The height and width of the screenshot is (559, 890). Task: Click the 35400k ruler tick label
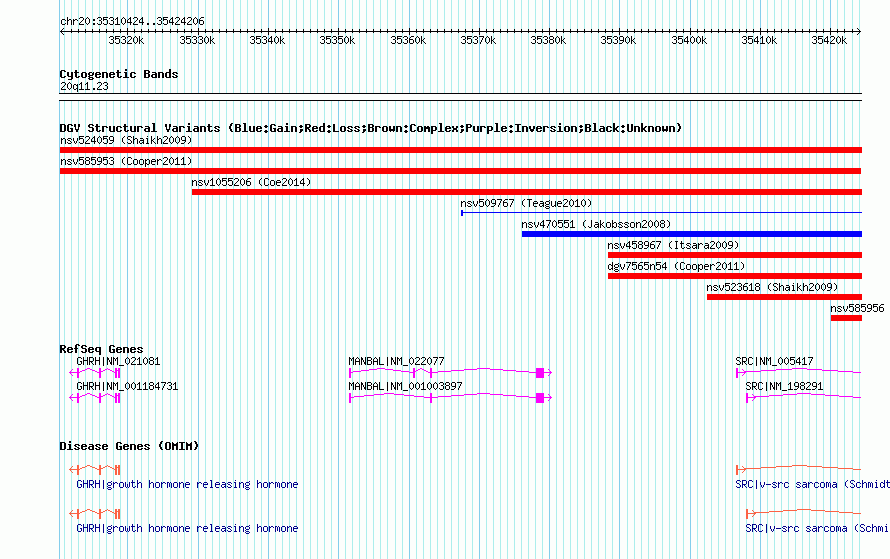689,40
